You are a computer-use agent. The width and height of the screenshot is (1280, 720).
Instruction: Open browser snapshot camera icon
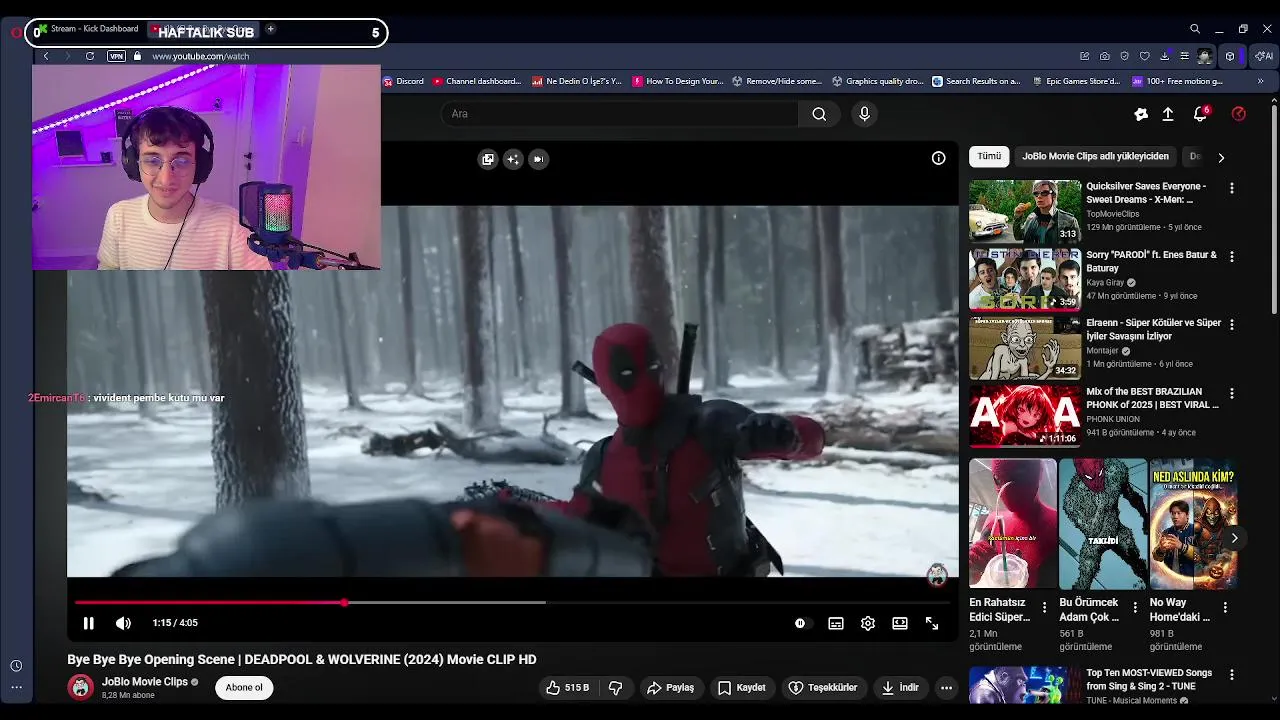click(1105, 56)
